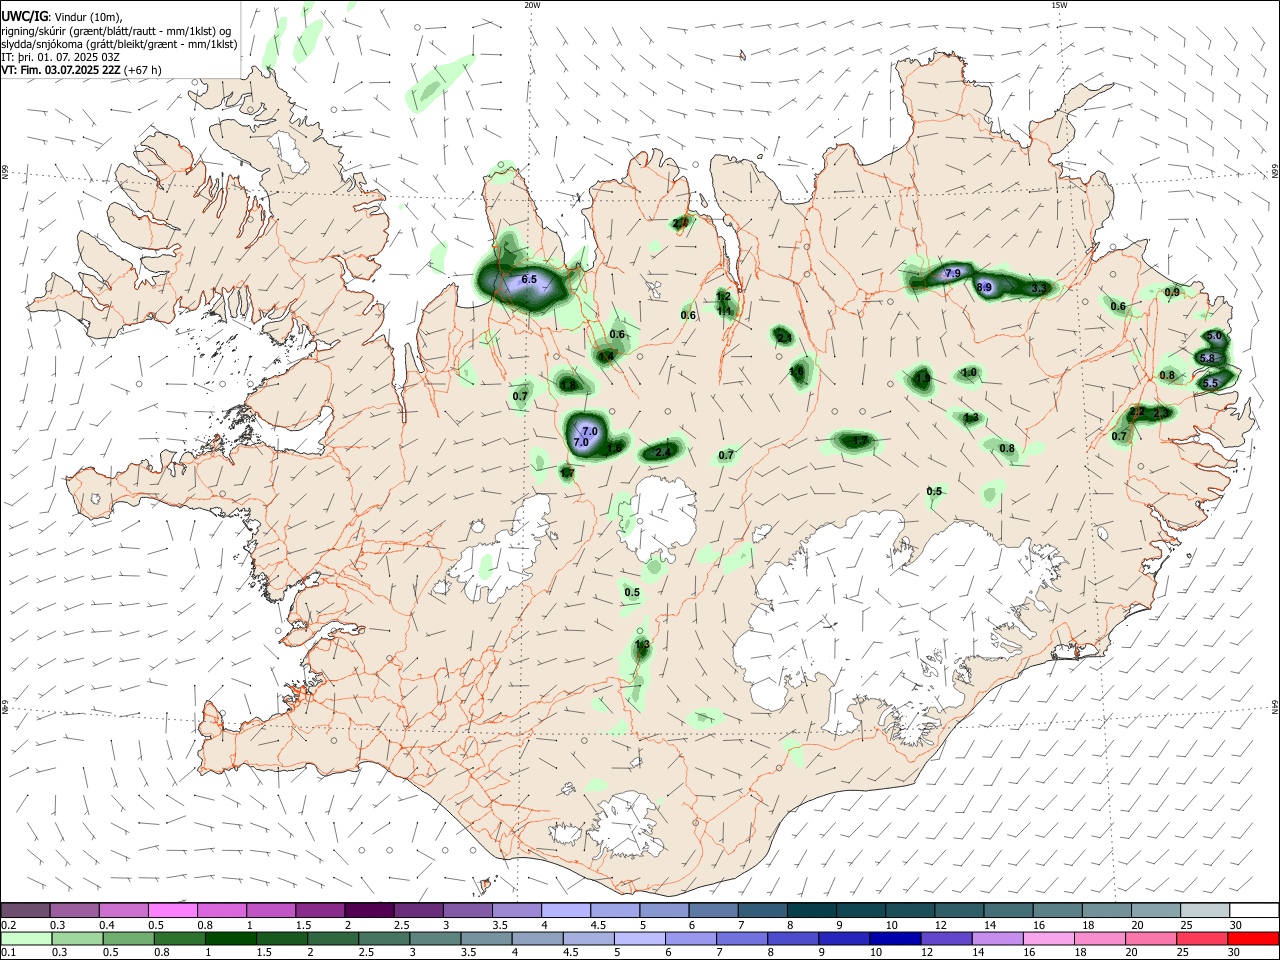The width and height of the screenshot is (1280, 960).
Task: Select the crimson 25 rain scale swatch
Action: 1204,938
